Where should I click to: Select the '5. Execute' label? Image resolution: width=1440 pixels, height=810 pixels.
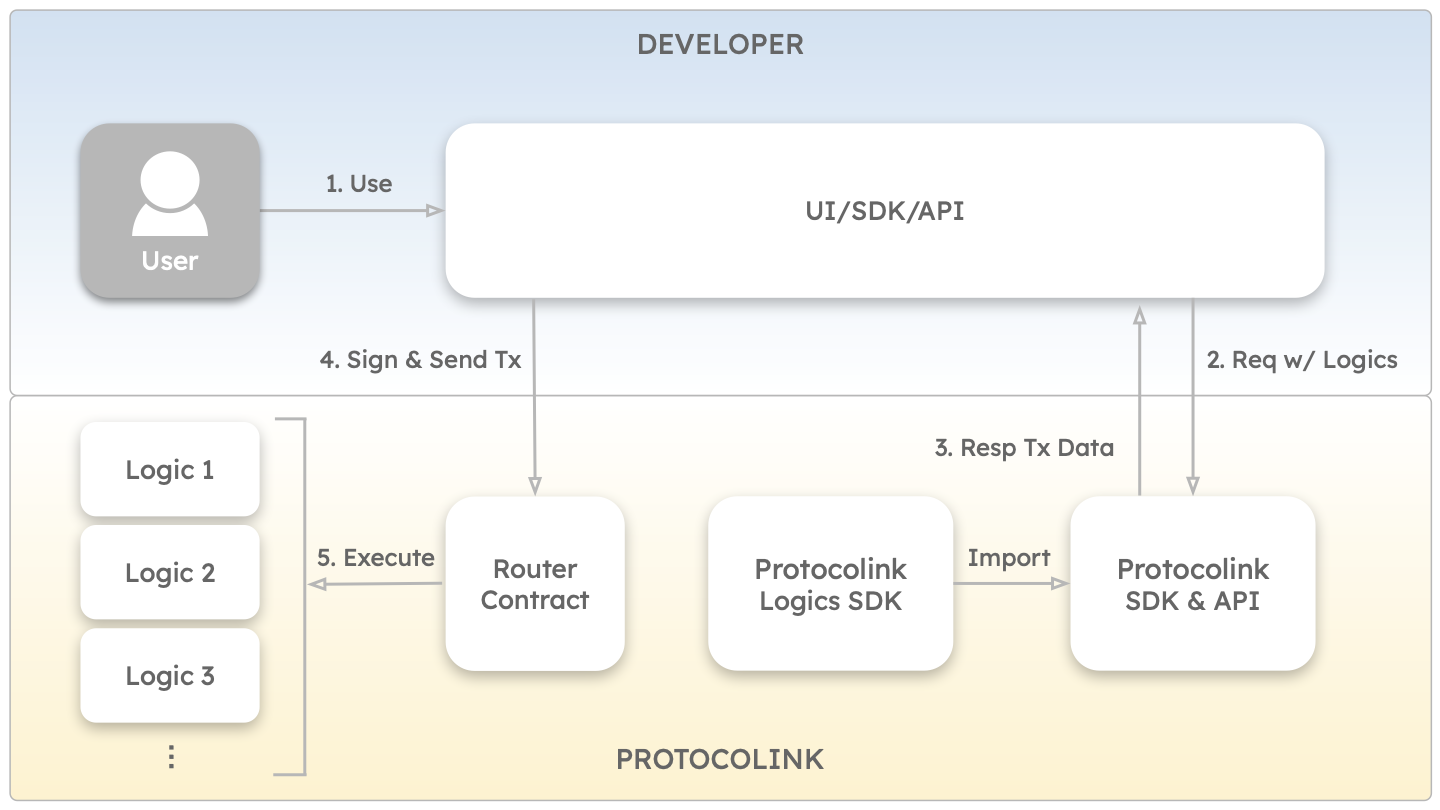376,557
